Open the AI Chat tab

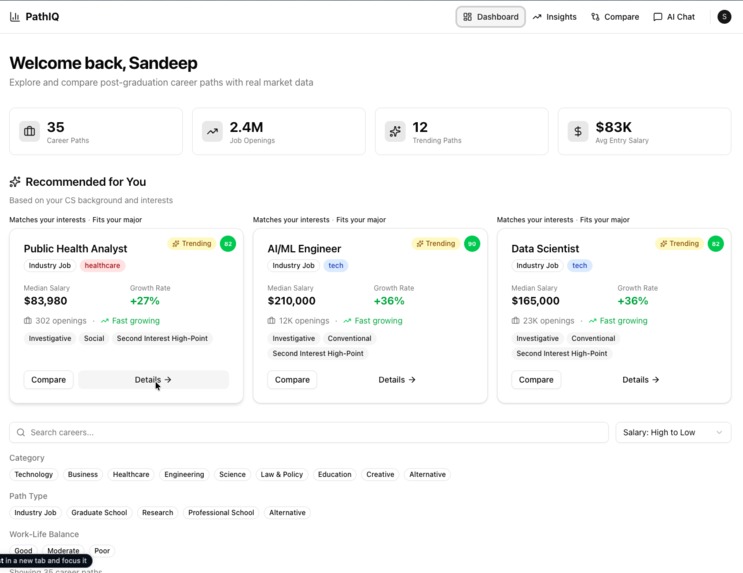coord(674,17)
